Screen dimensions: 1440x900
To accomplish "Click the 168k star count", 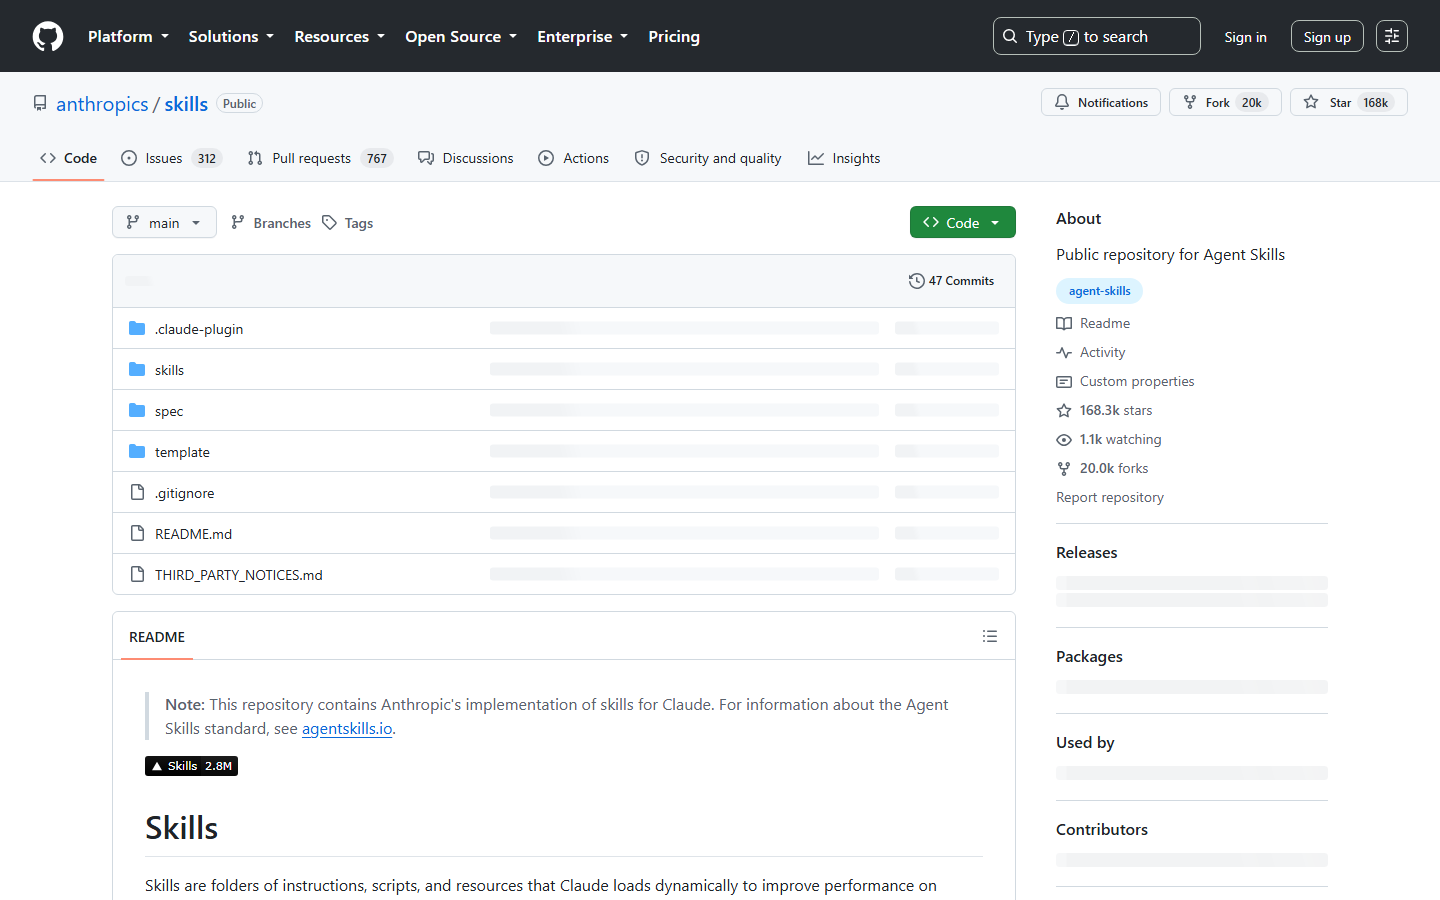I will (1376, 102).
